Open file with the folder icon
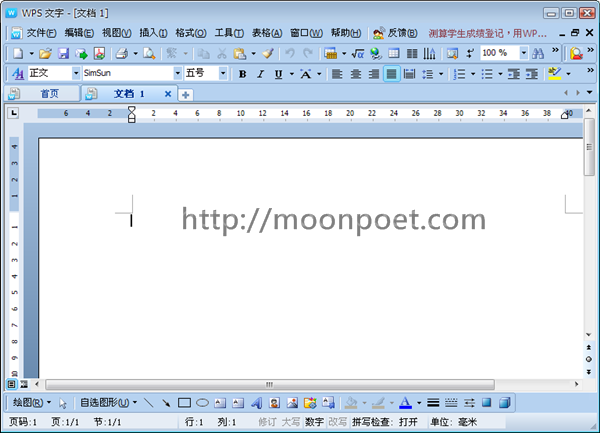The image size is (600, 433). (45, 53)
